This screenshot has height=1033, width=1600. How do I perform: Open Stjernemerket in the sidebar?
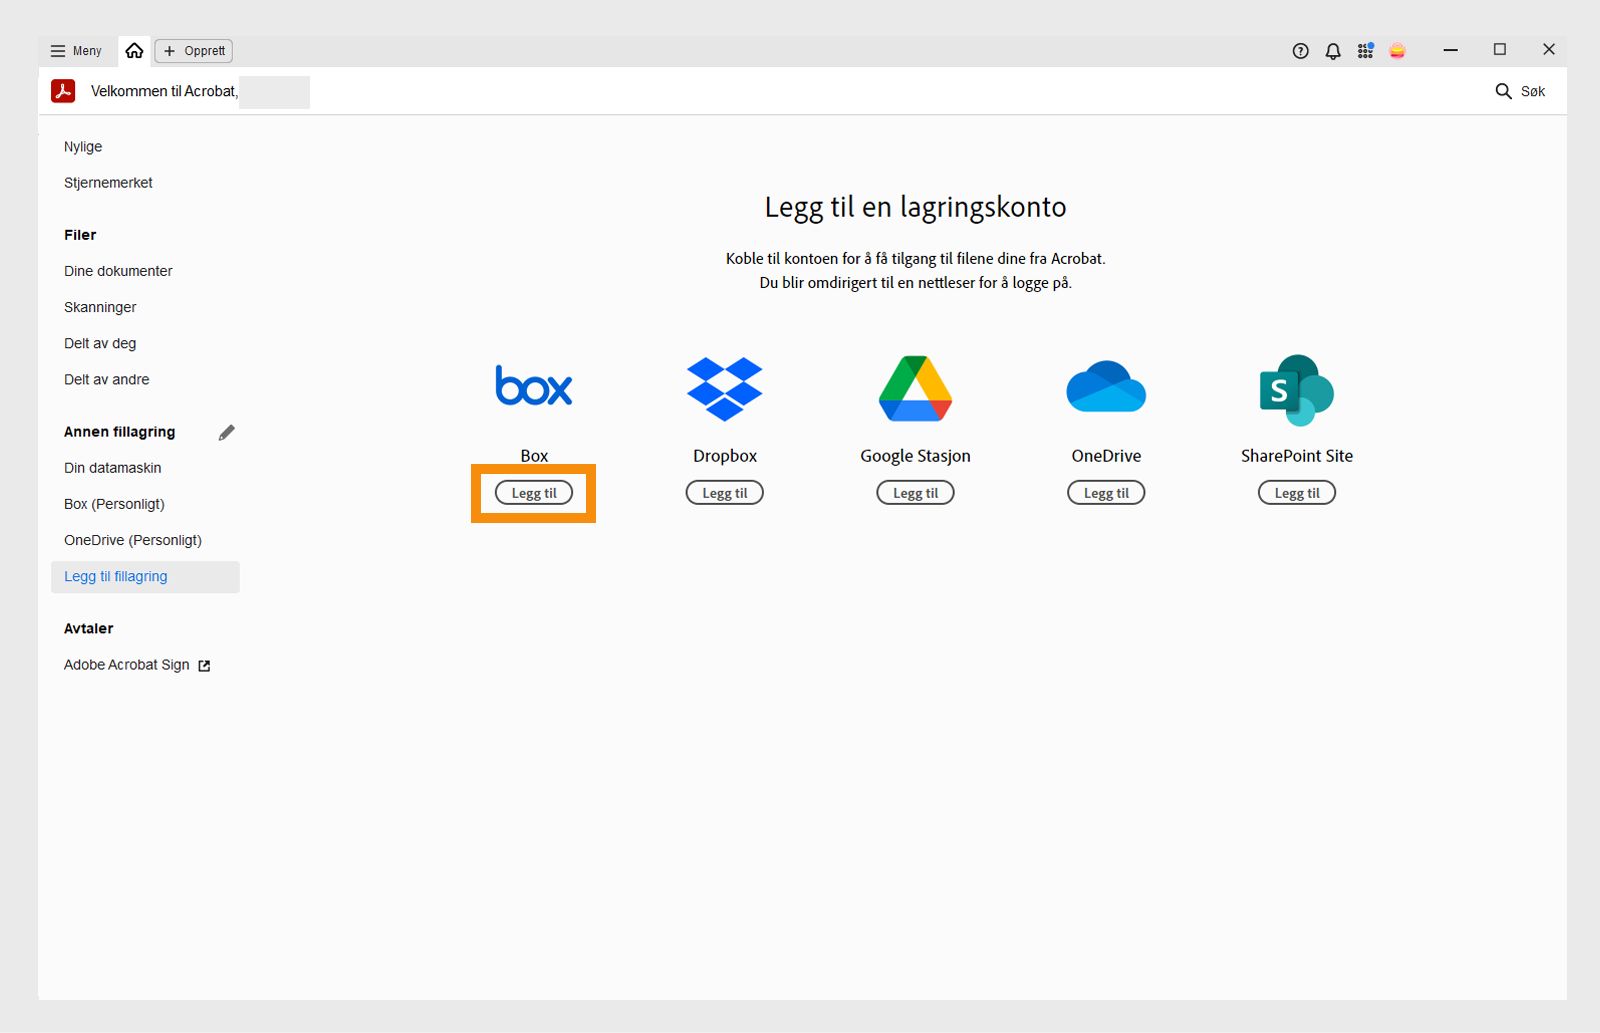(108, 183)
